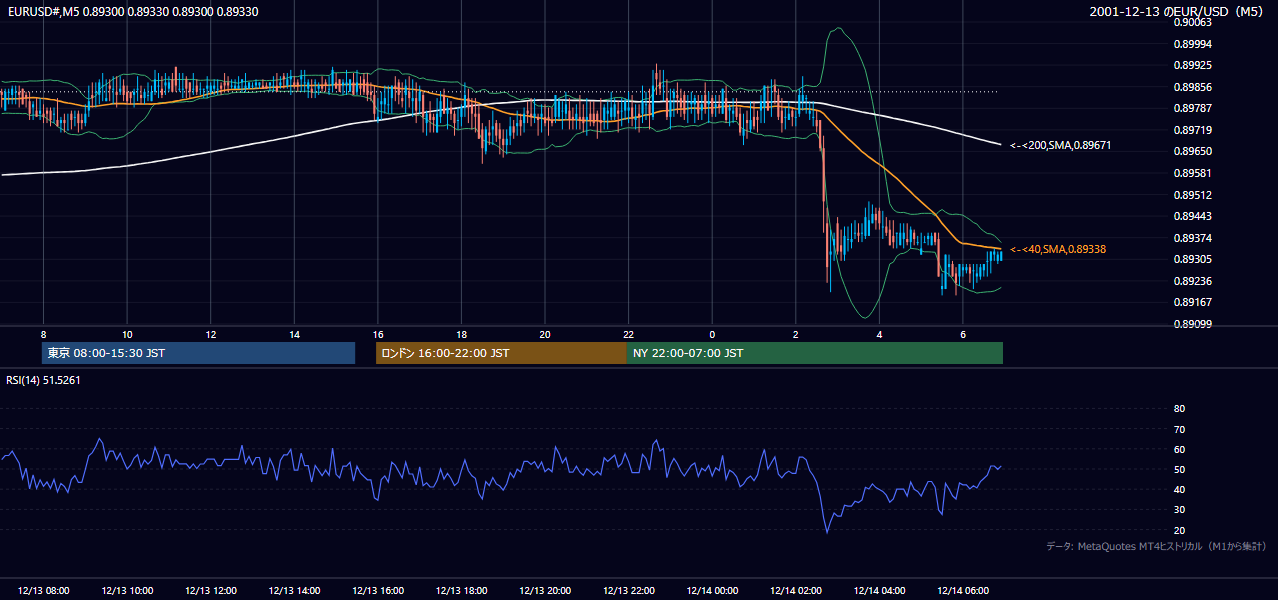
Task: Click hour tick 18 under price chart
Action: click(x=461, y=333)
